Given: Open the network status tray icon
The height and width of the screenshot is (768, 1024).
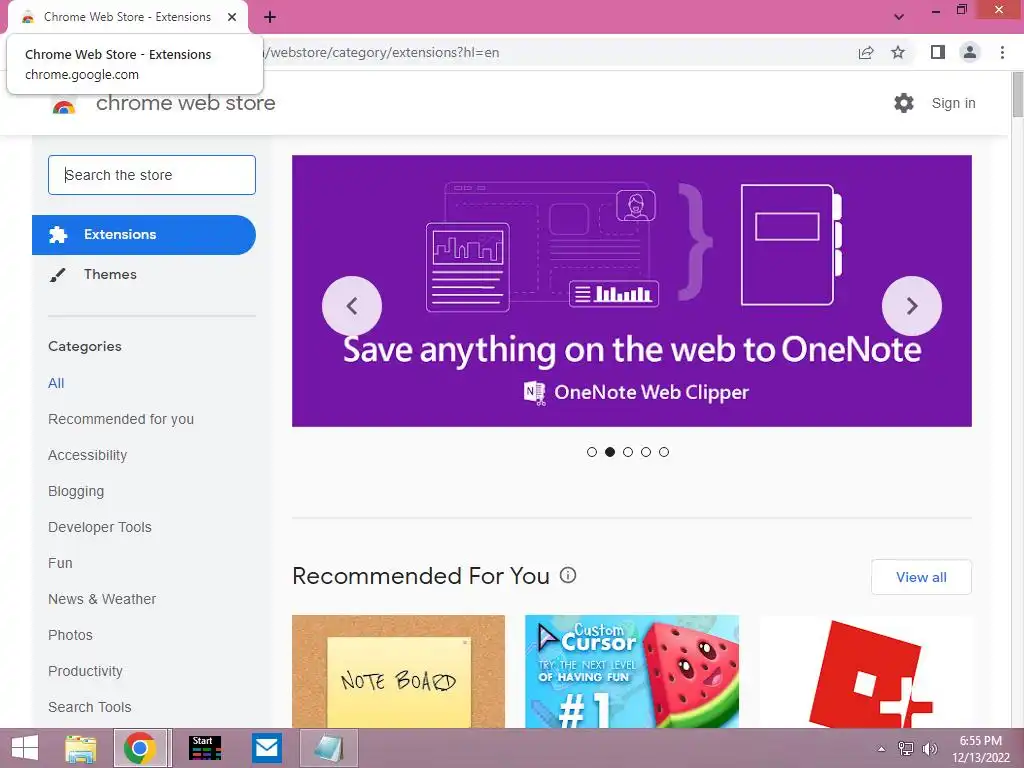Looking at the screenshot, I should point(906,749).
